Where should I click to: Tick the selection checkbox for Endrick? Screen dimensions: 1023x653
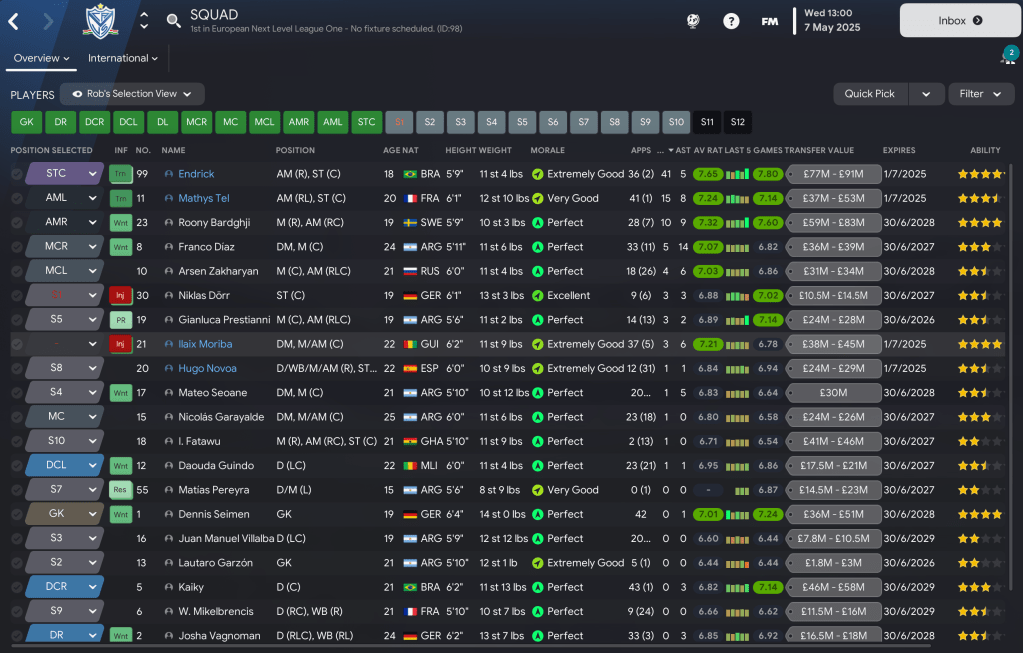[17, 174]
